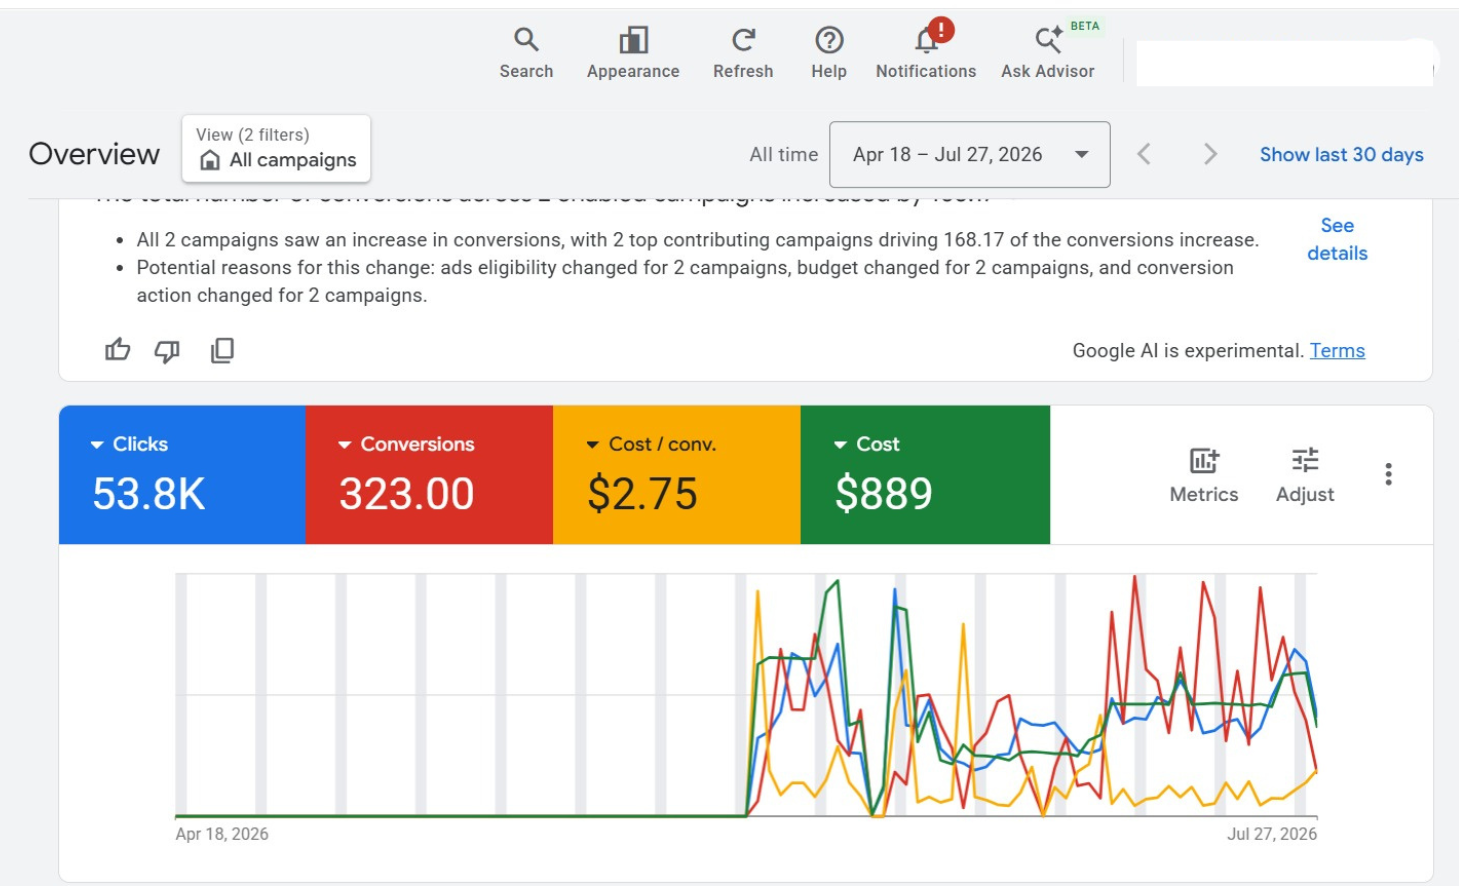Open See details link
The image size is (1459, 886).
pos(1337,239)
